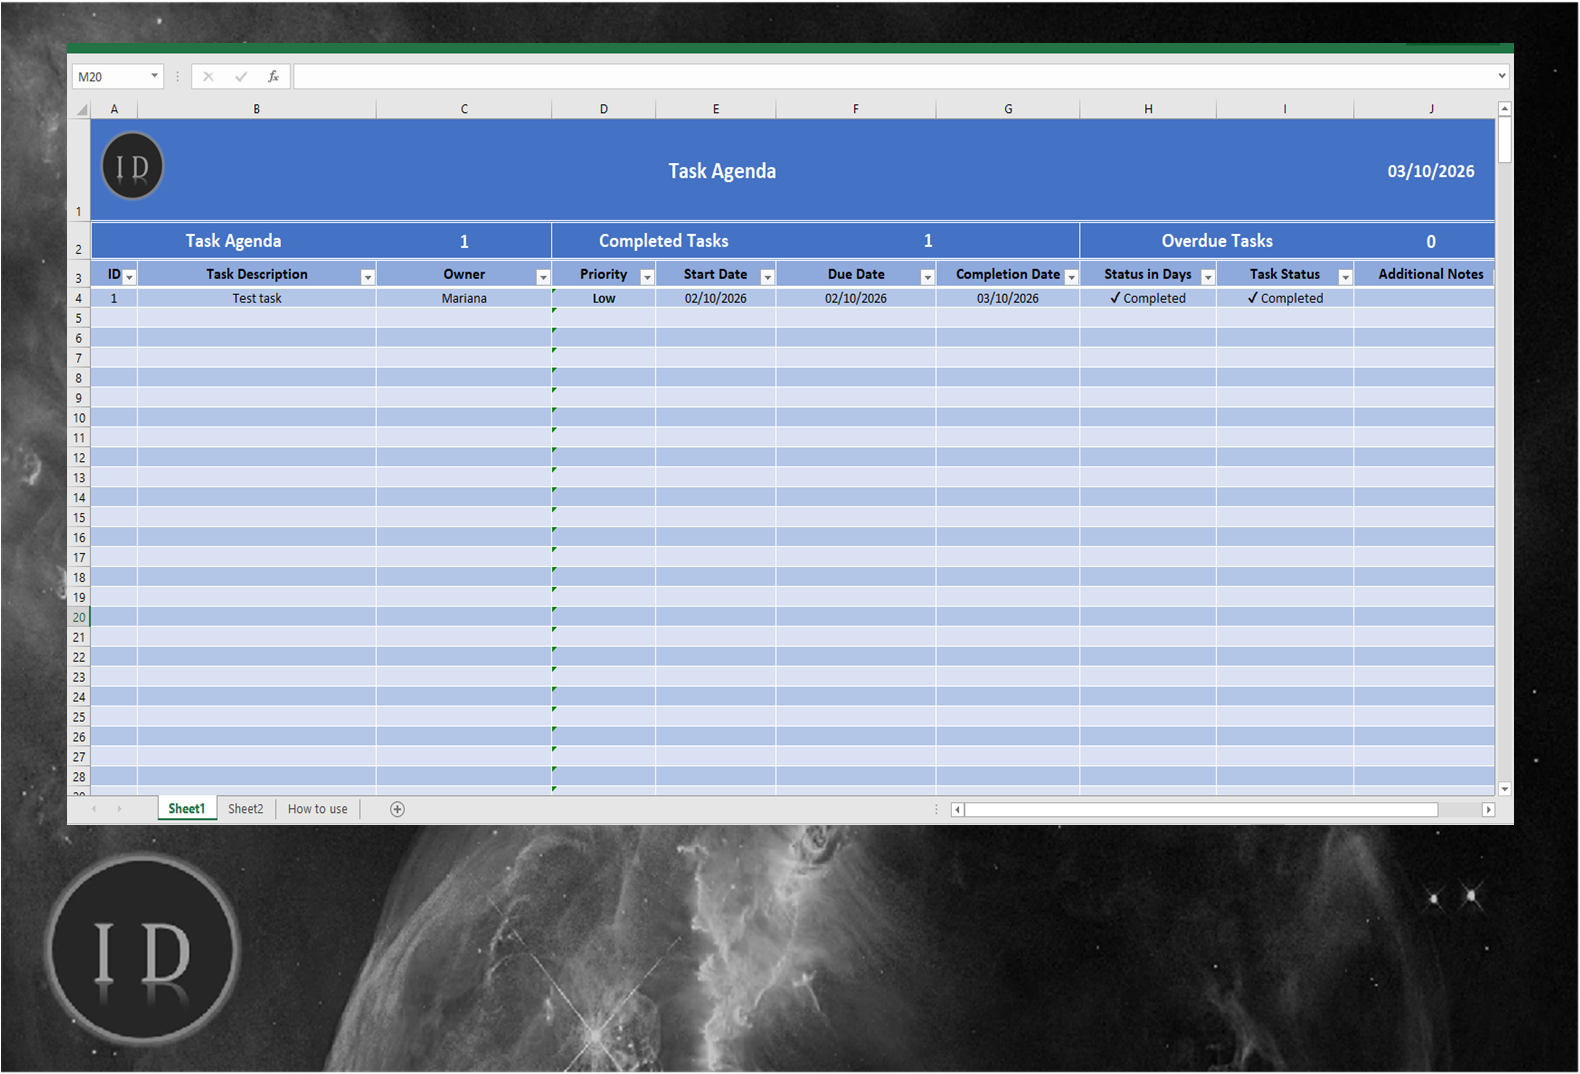
Task: Click inside the formula bar input
Action: tap(894, 76)
